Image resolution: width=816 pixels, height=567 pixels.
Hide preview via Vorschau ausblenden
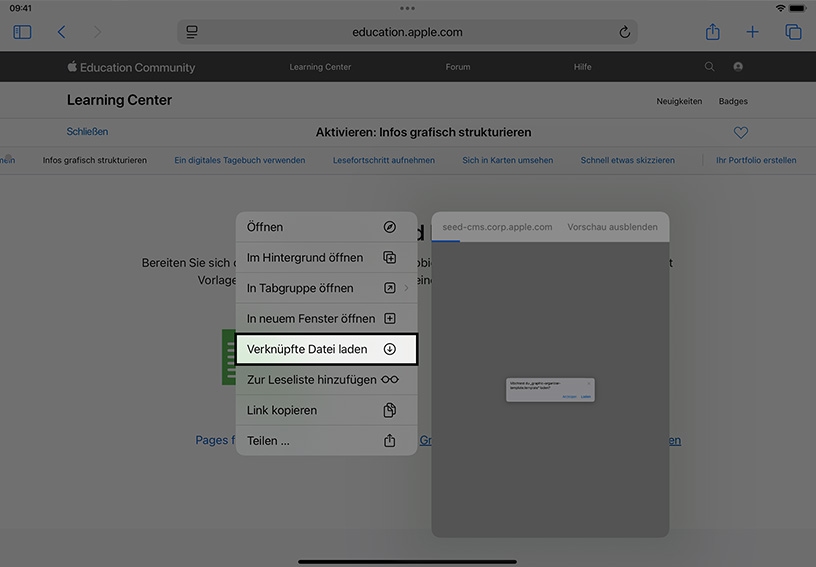click(613, 227)
